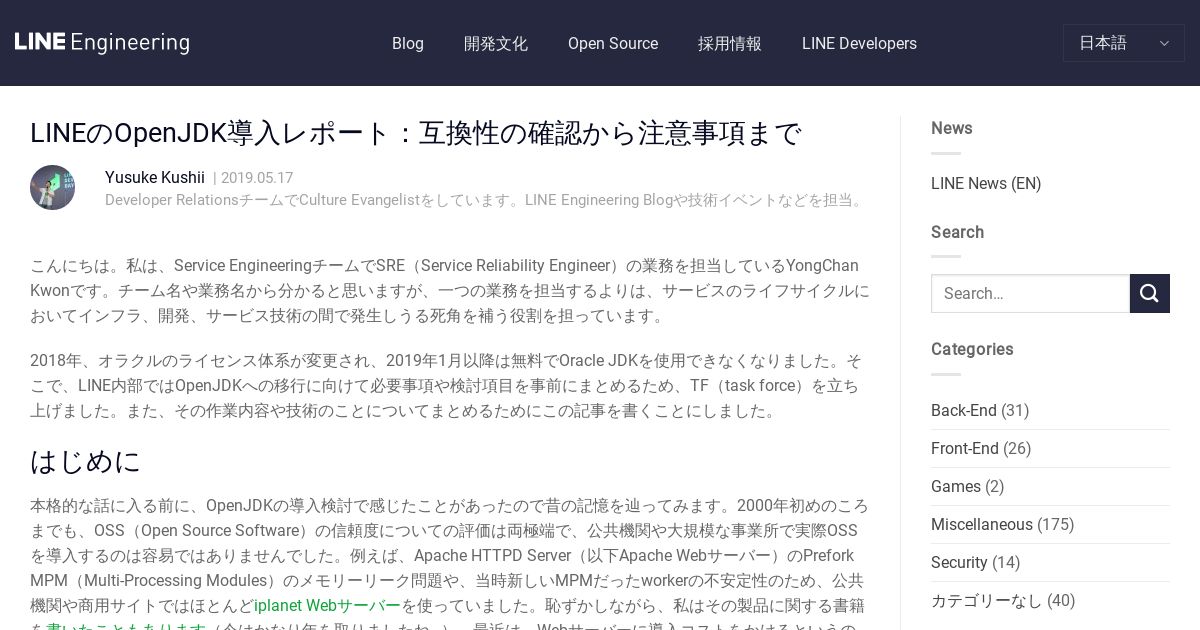Click the はじめに section heading
Viewport: 1200px width, 630px height.
click(x=86, y=461)
